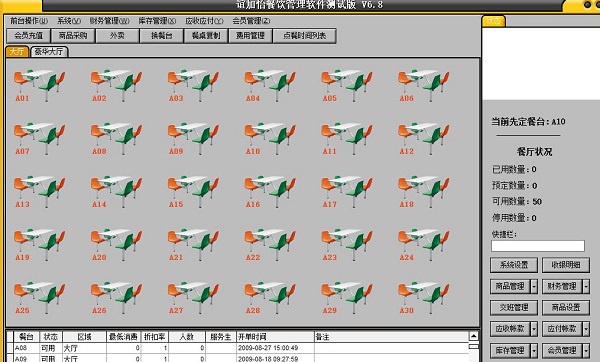Viewport: 600px width, 362px height.
Task: Open the 会员管理 menu
Action: 251,21
